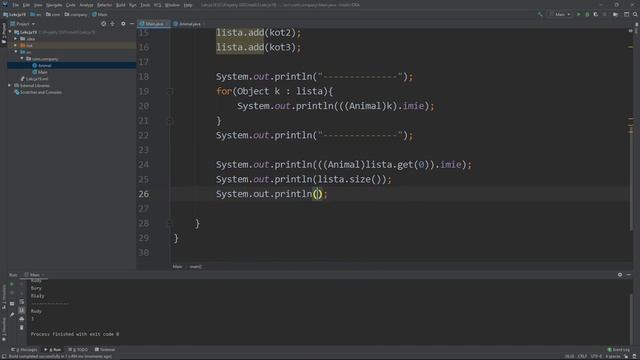640x360 pixels.
Task: Open Run panel settings gear
Action: pyautogui.click(x=620, y=275)
